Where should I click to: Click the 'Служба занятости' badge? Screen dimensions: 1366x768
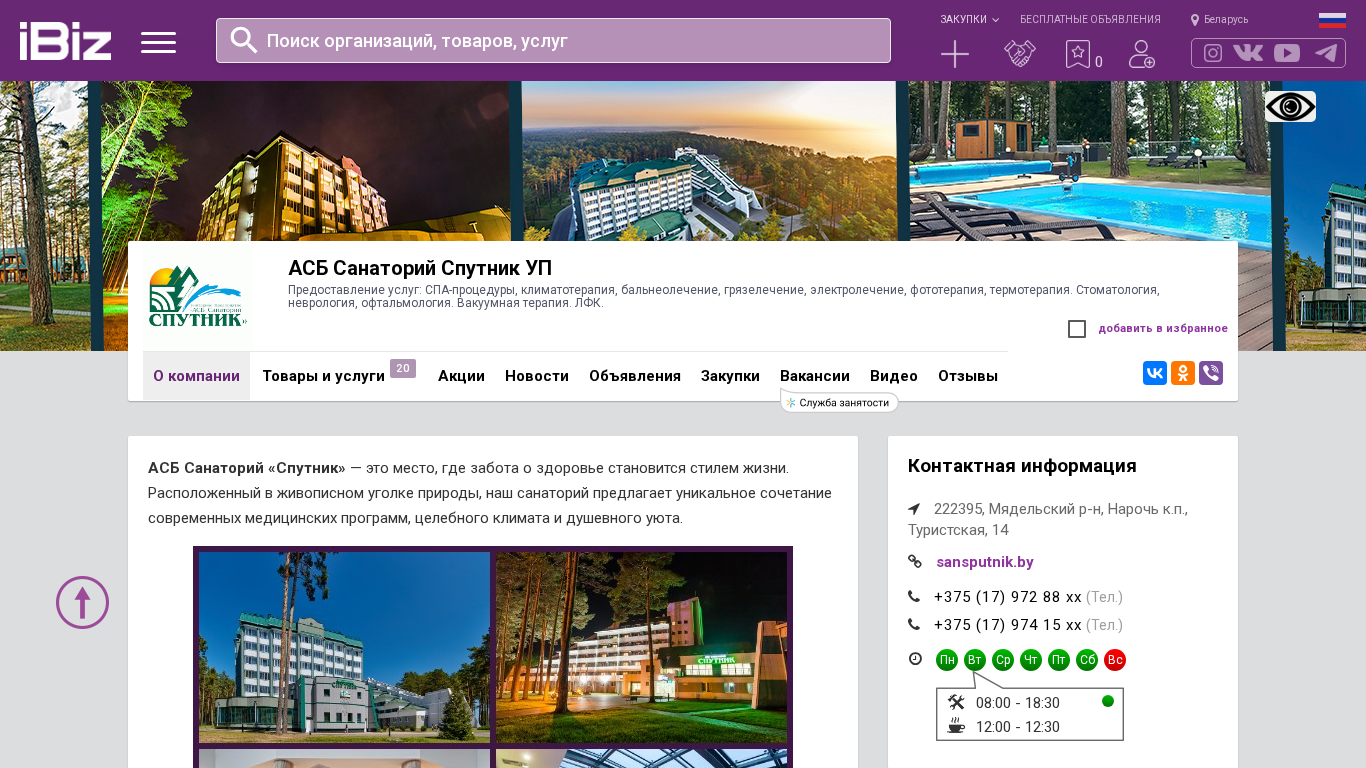[839, 402]
